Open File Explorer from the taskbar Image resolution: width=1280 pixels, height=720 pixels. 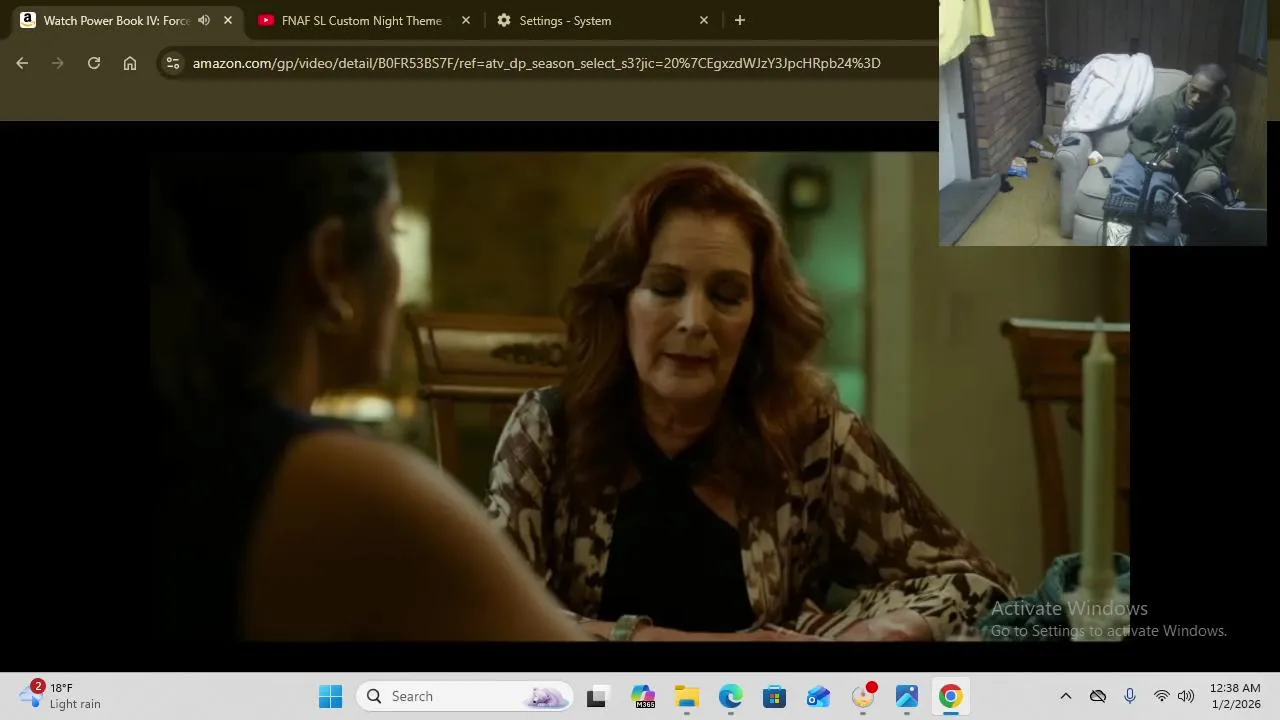(x=687, y=696)
